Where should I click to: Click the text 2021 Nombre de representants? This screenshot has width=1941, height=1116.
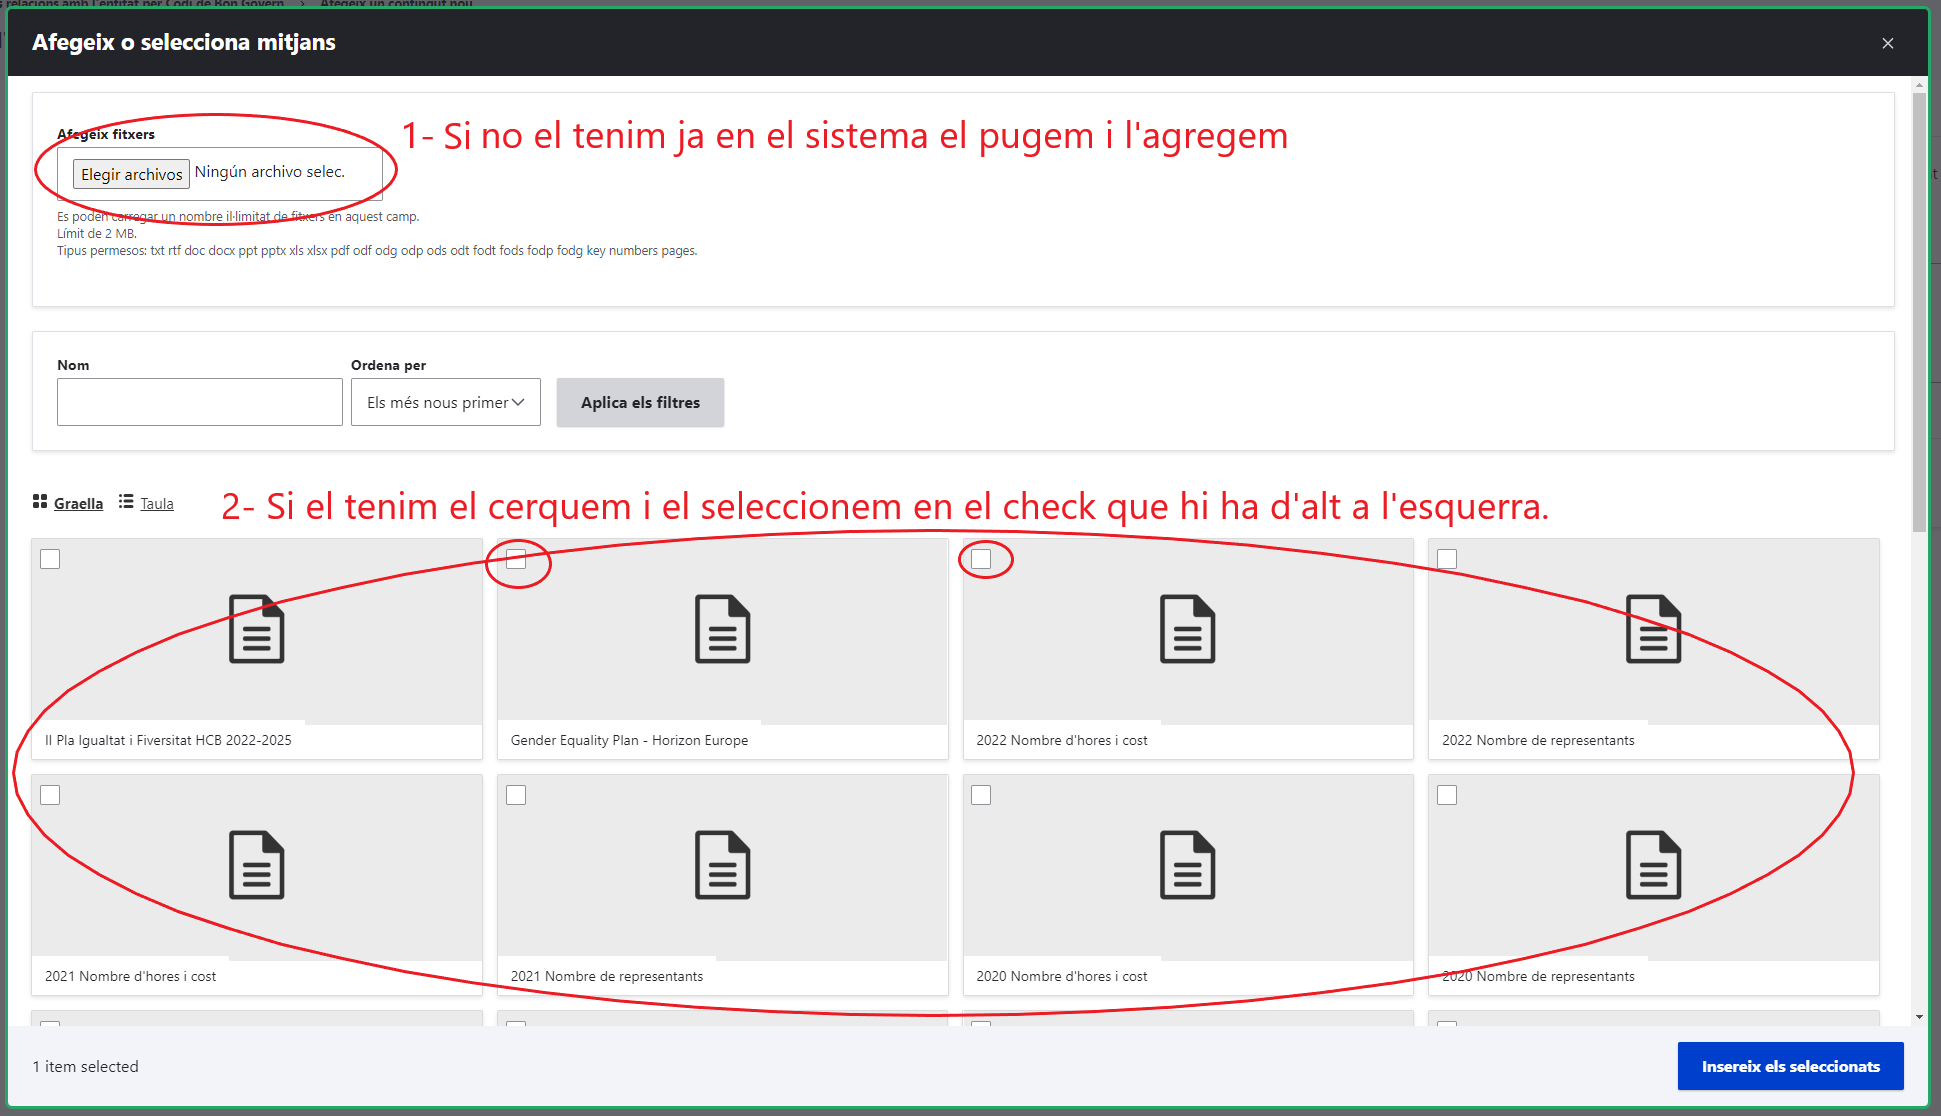[607, 976]
